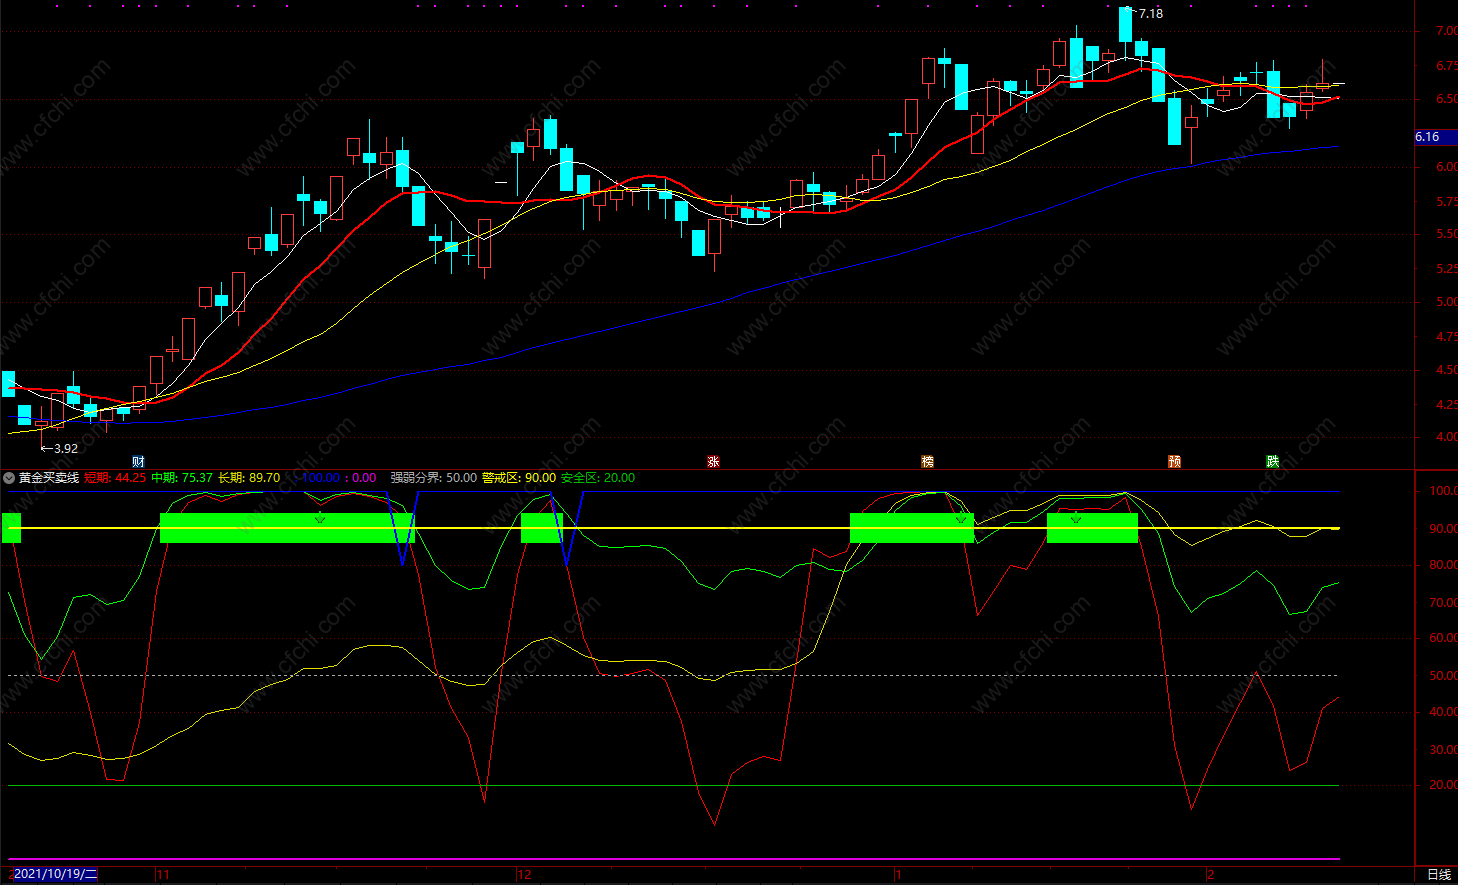
Task: Click the 长期: 89.70 value
Action: pos(249,478)
